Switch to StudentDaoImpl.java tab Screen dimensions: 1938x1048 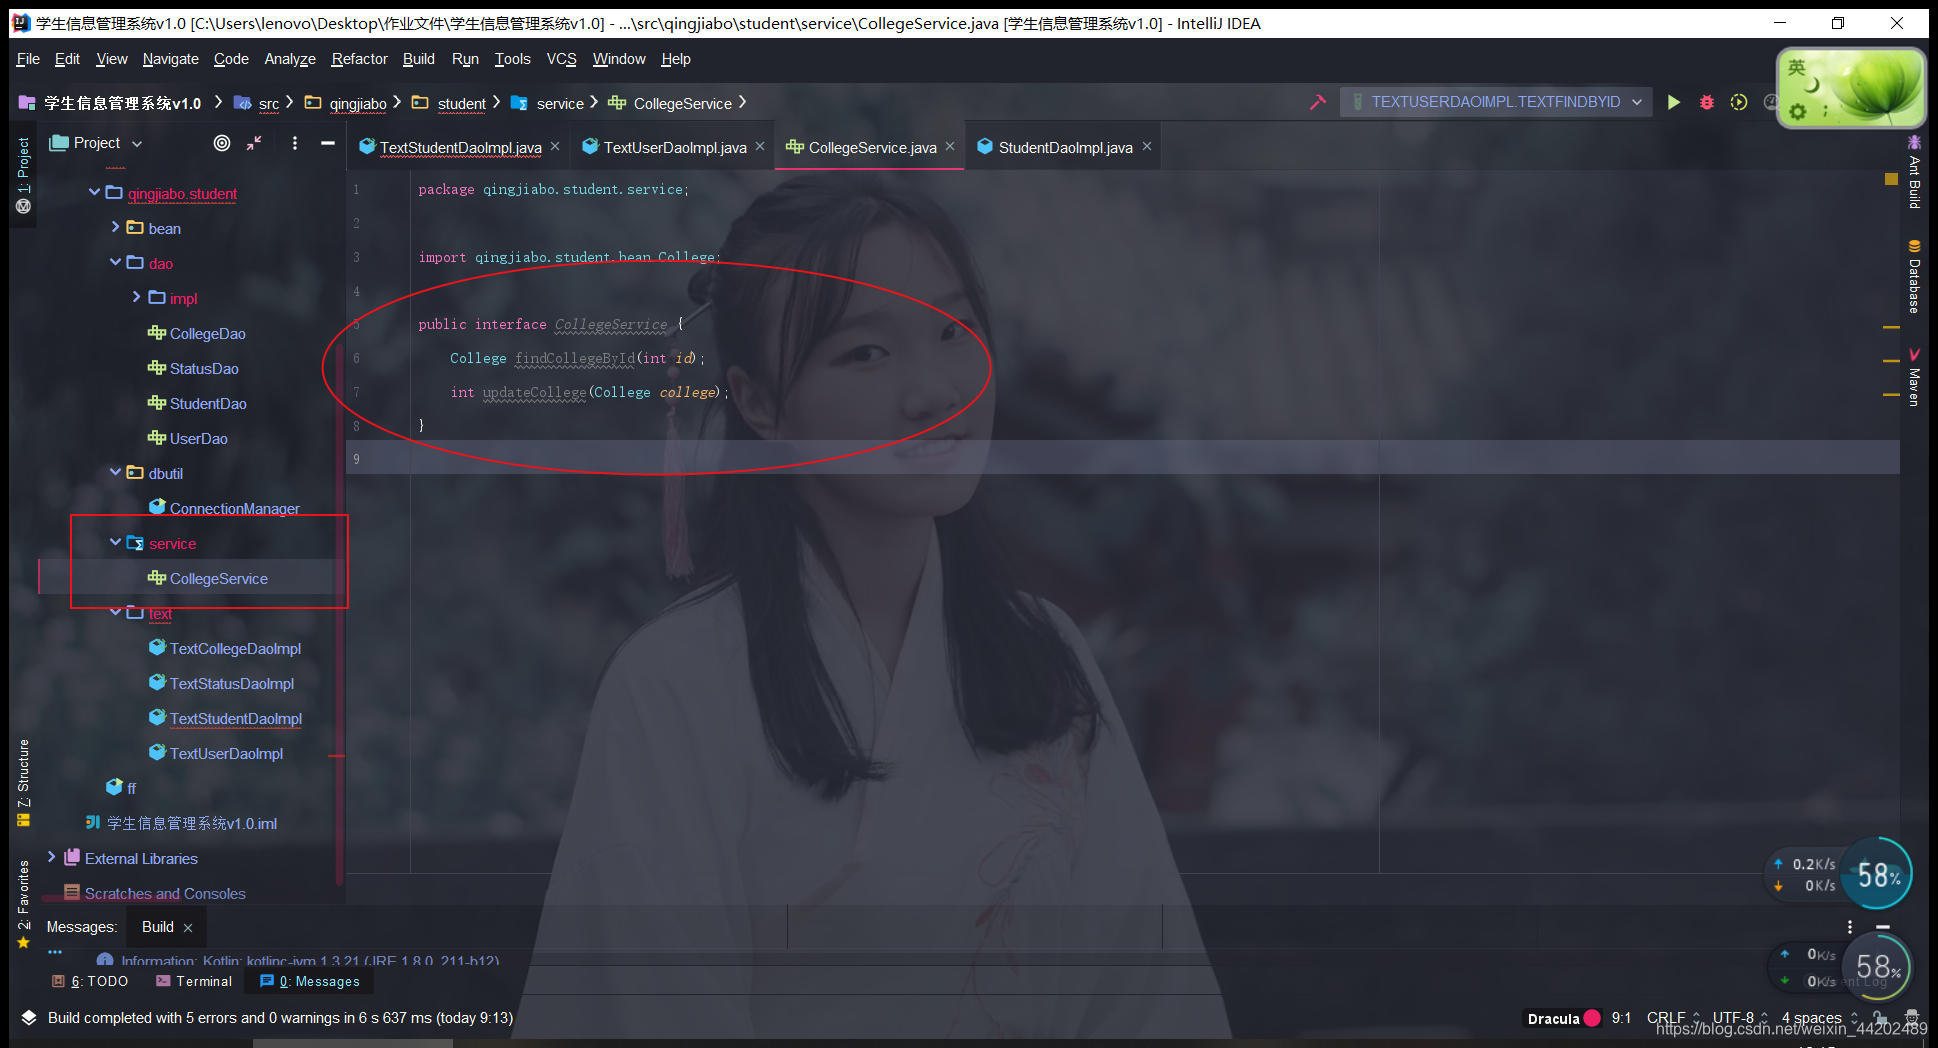click(x=1065, y=147)
